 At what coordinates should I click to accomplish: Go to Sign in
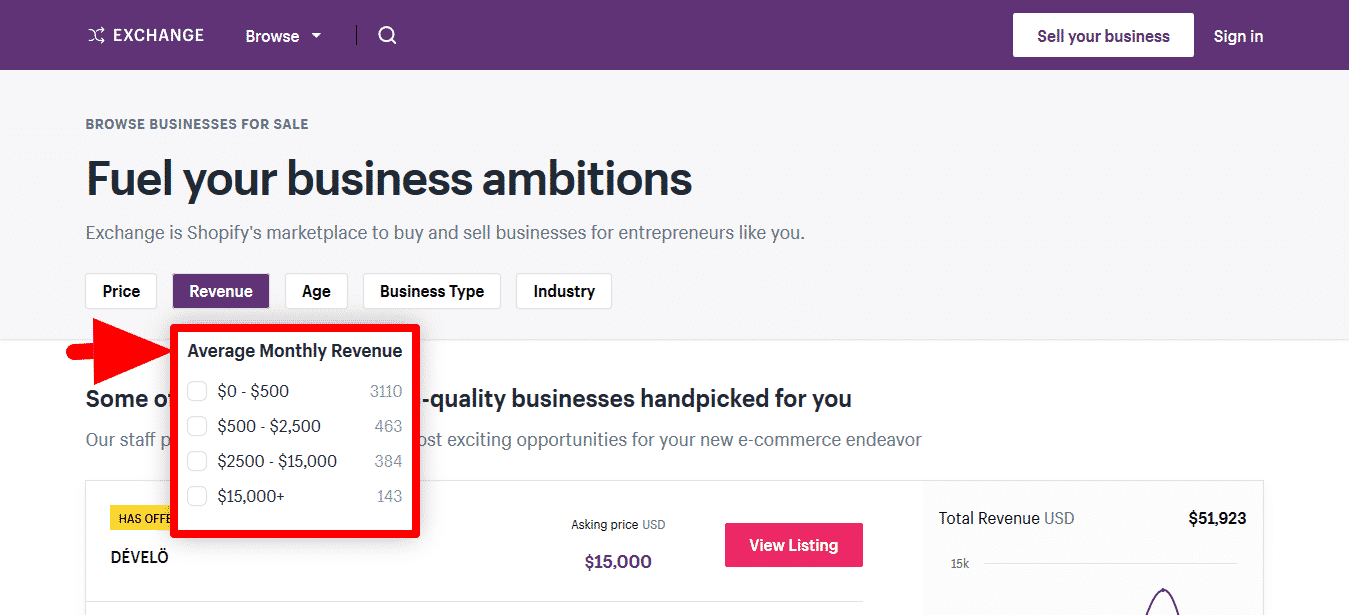tap(1238, 36)
